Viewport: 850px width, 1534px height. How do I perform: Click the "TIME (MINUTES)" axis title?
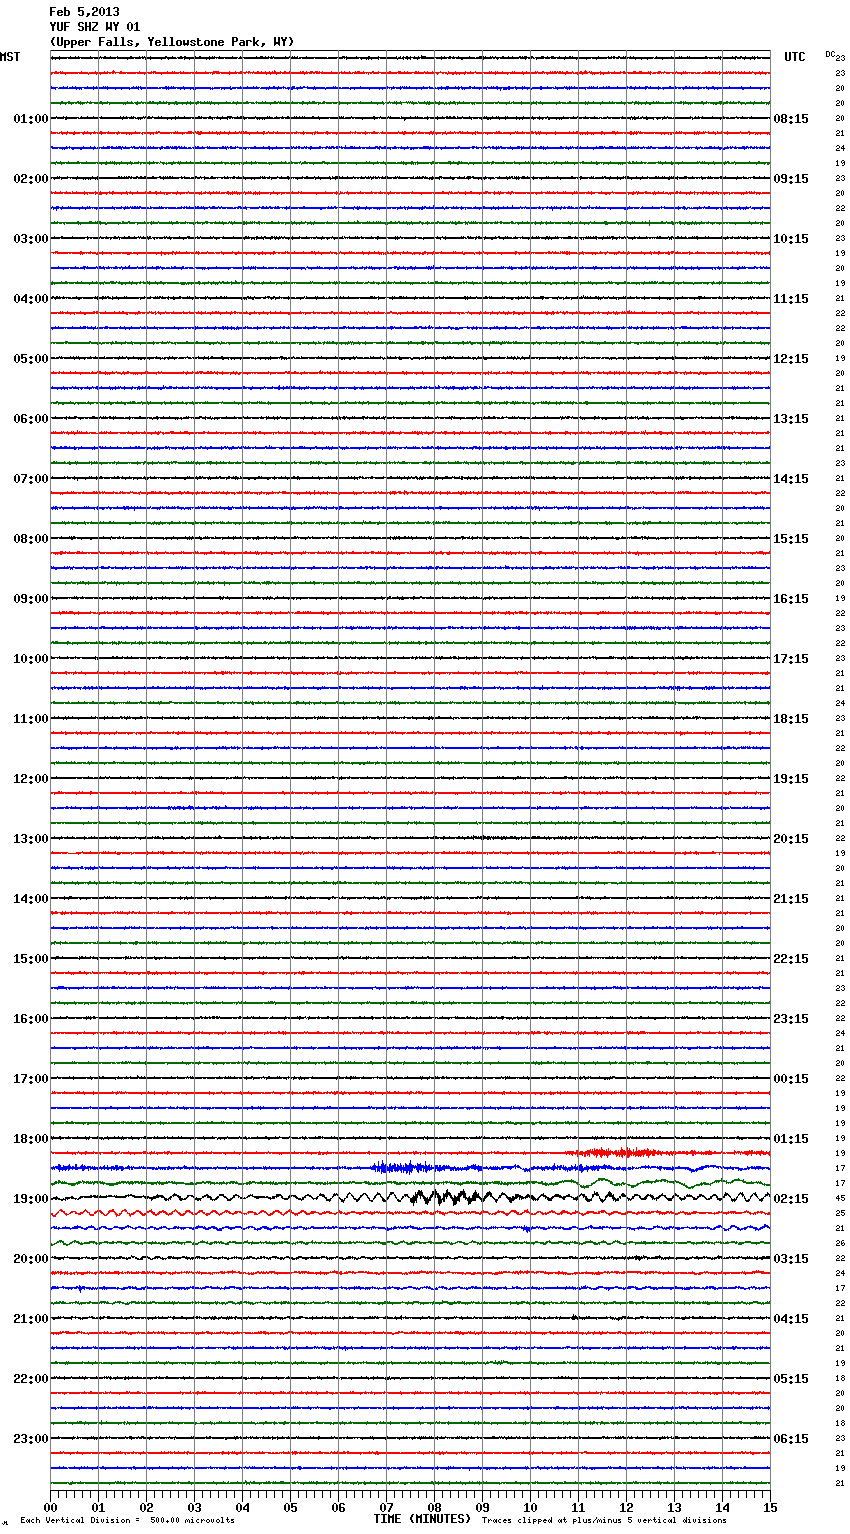pos(422,1519)
